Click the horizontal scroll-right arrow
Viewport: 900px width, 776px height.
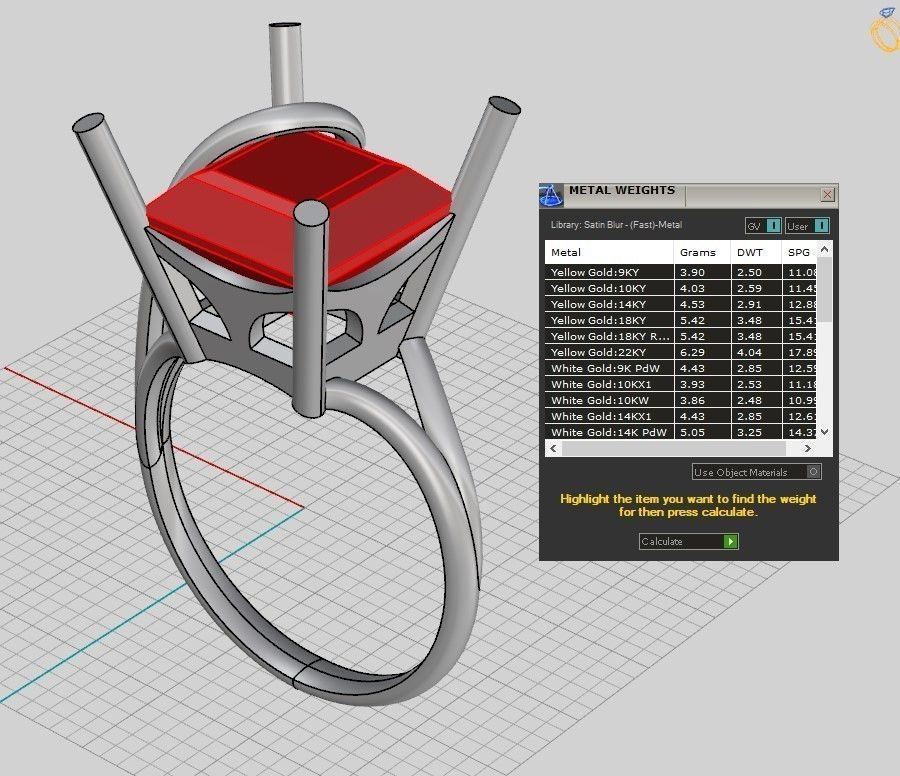tap(808, 448)
